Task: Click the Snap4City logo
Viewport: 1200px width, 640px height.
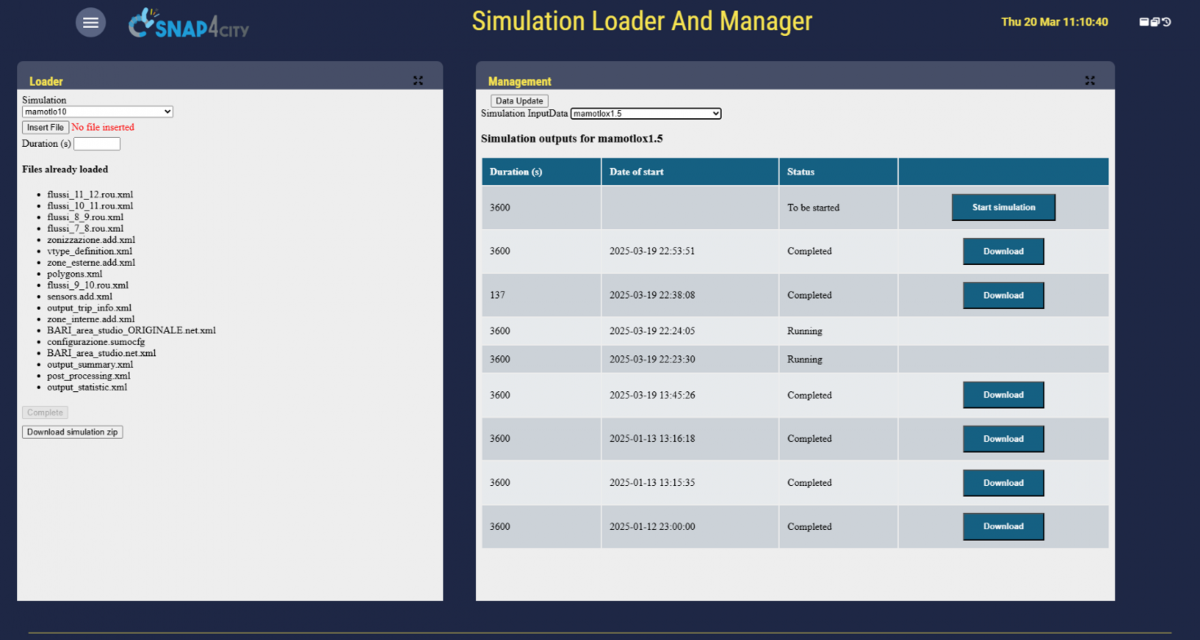Action: point(189,23)
